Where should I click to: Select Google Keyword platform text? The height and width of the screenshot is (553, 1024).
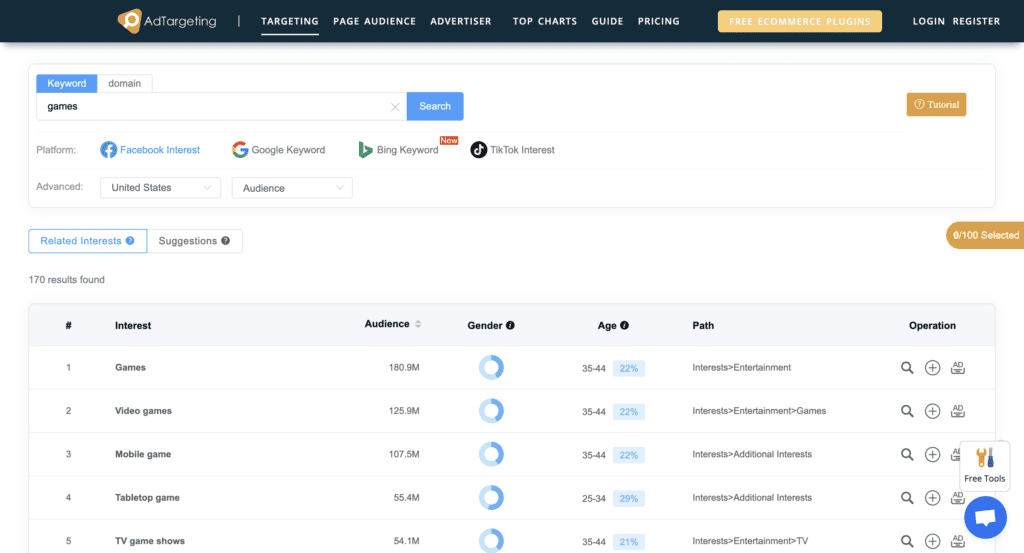(288, 150)
